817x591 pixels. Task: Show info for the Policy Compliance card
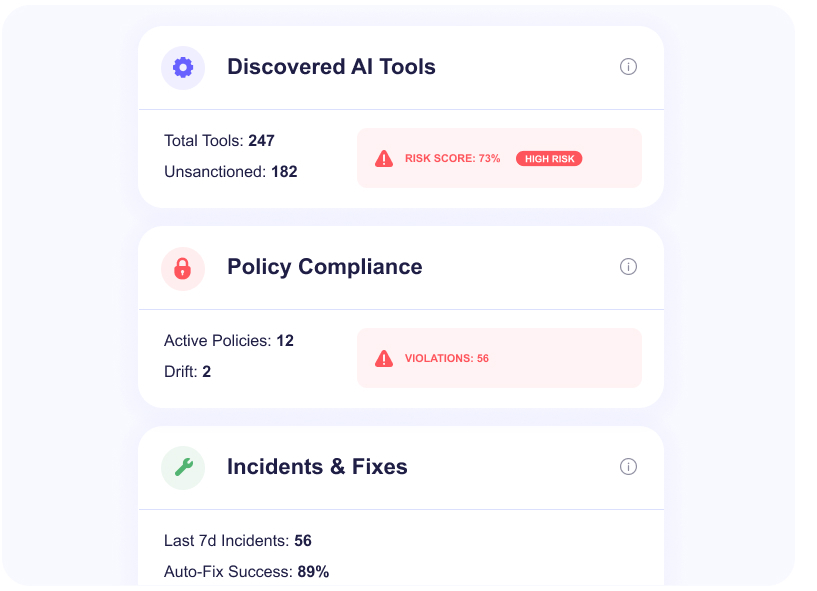[x=628, y=267]
